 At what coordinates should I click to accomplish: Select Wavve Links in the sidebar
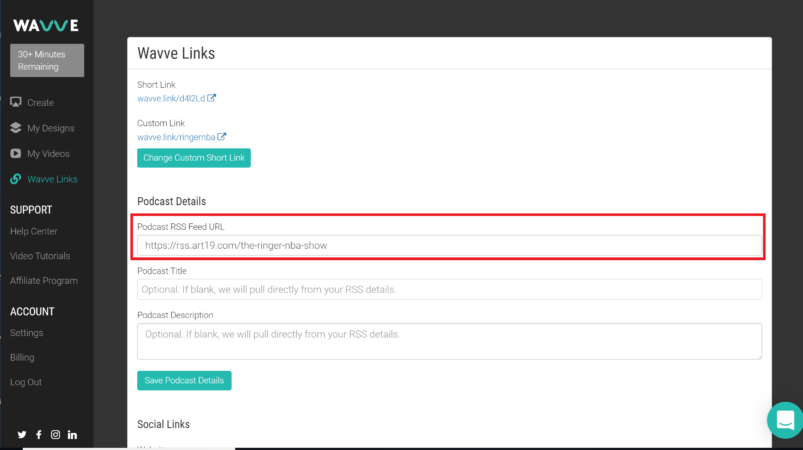tap(52, 180)
